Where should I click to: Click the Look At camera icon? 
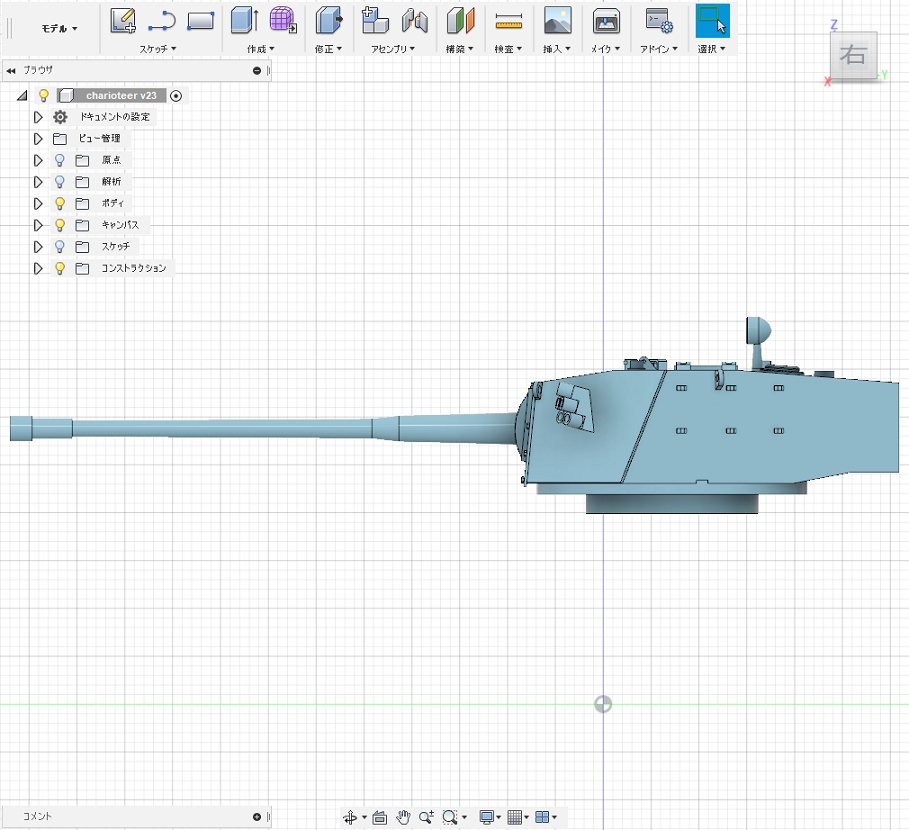380,817
